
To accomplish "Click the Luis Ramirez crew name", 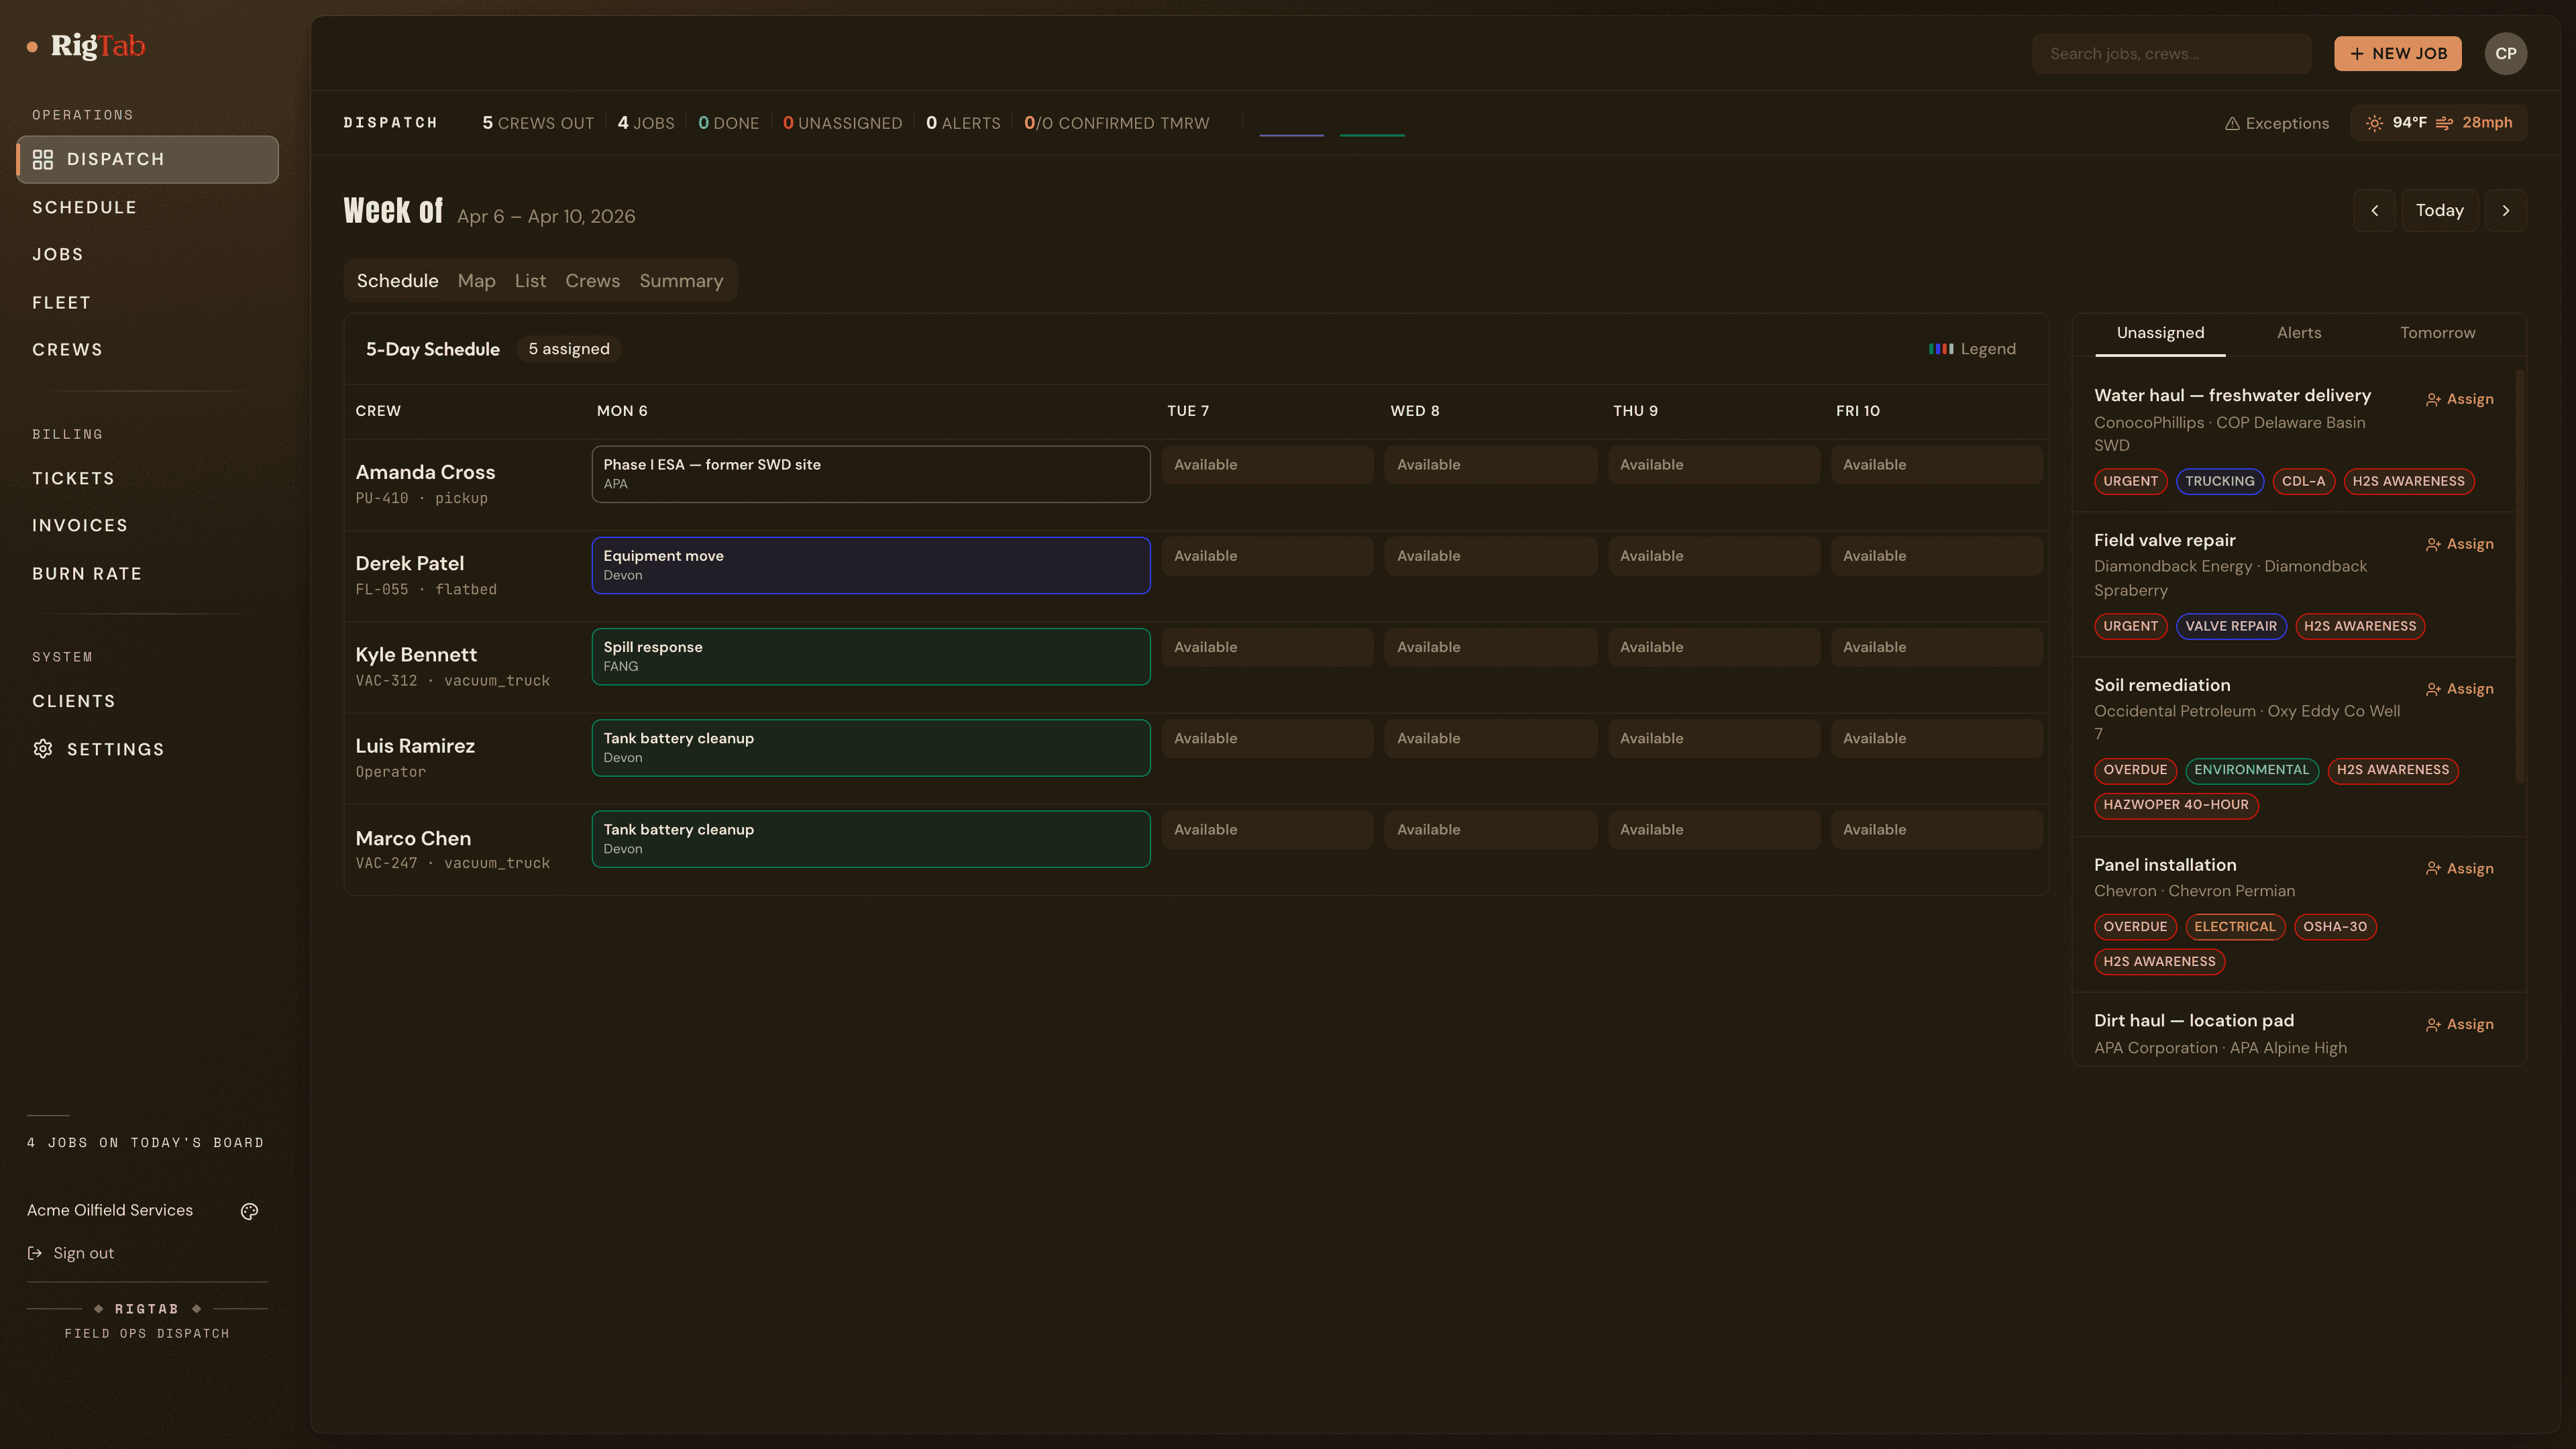I will click(x=415, y=746).
